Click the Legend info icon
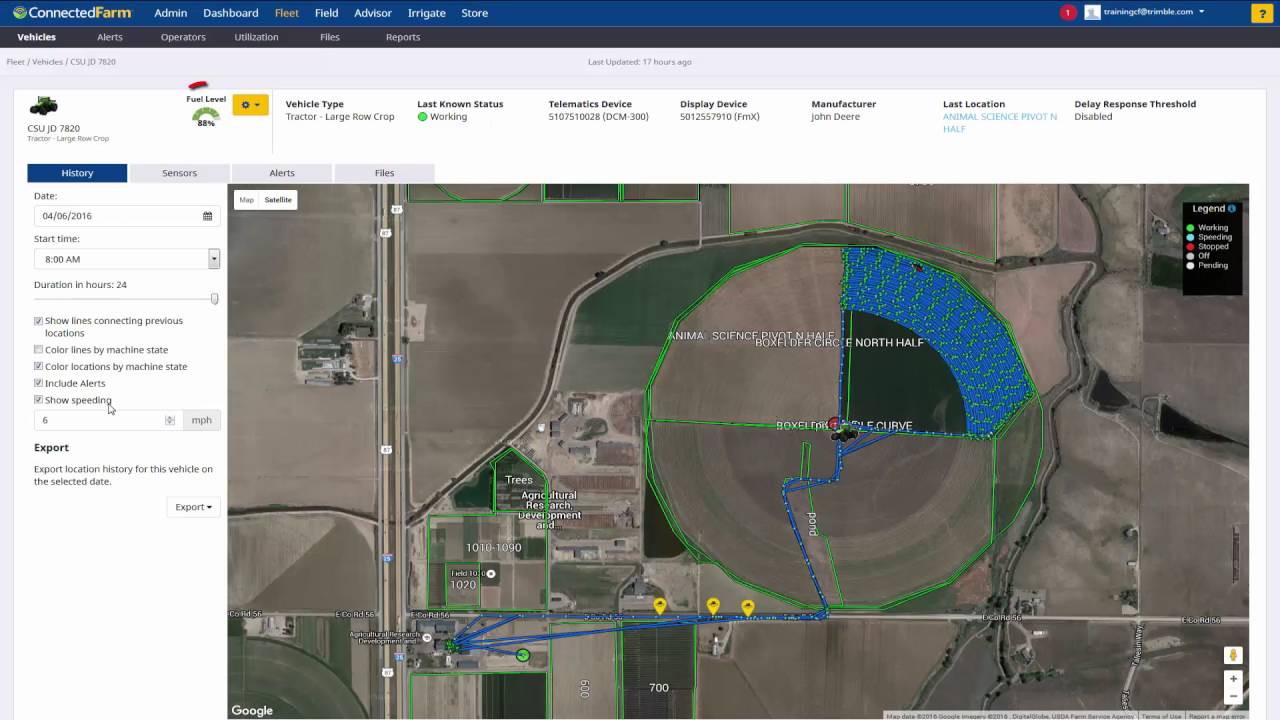 point(1232,209)
